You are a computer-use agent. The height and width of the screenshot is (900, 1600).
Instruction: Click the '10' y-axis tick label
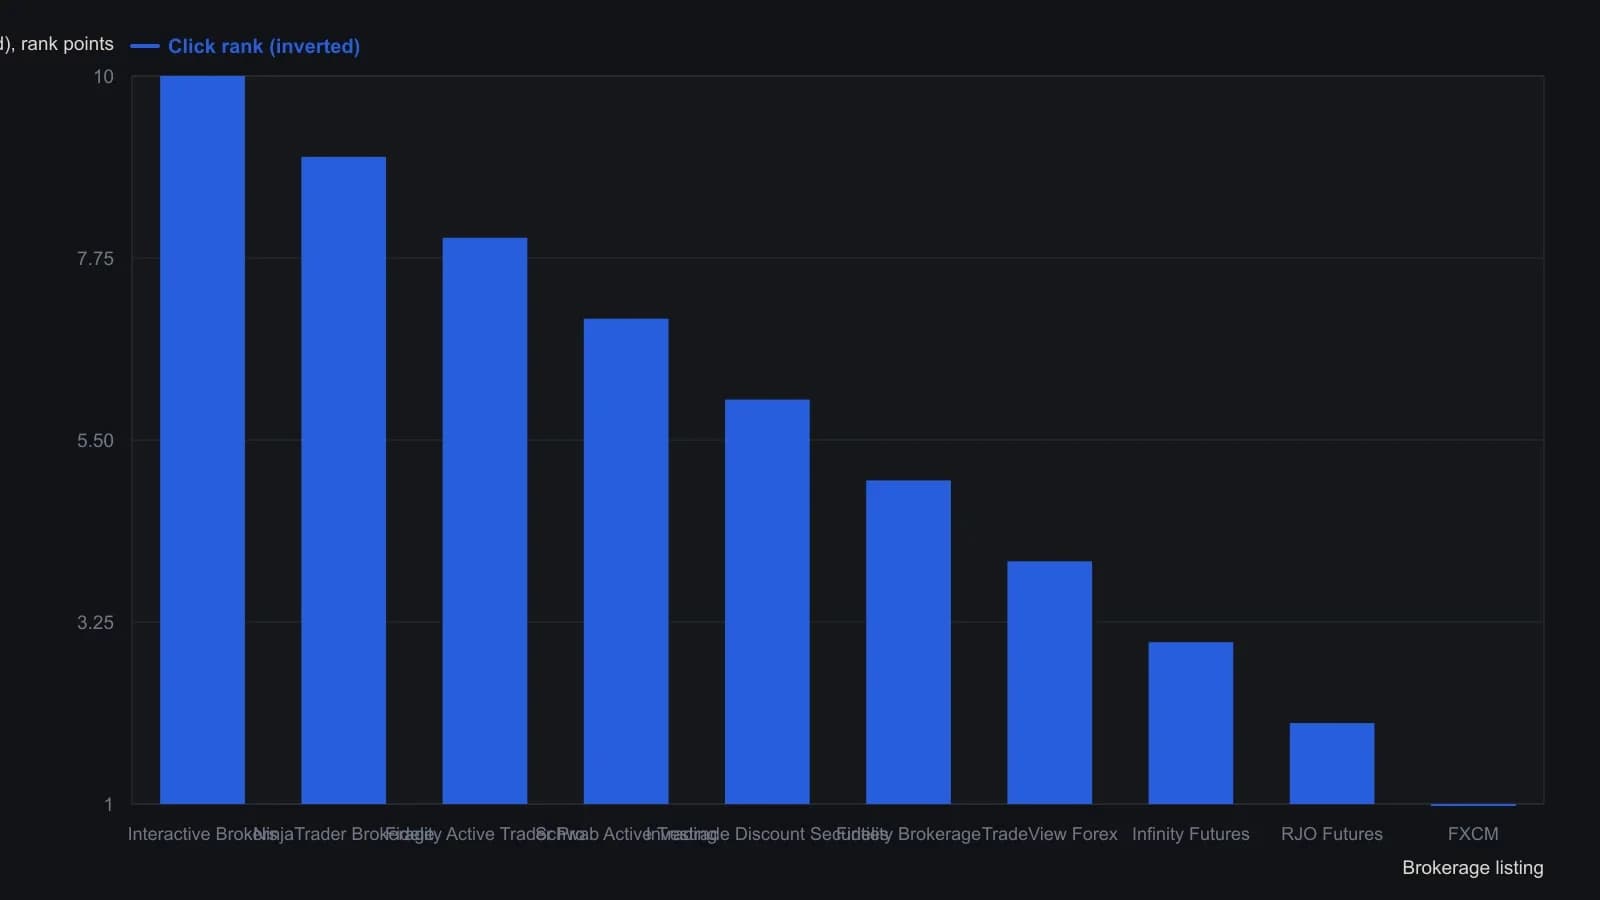click(104, 77)
